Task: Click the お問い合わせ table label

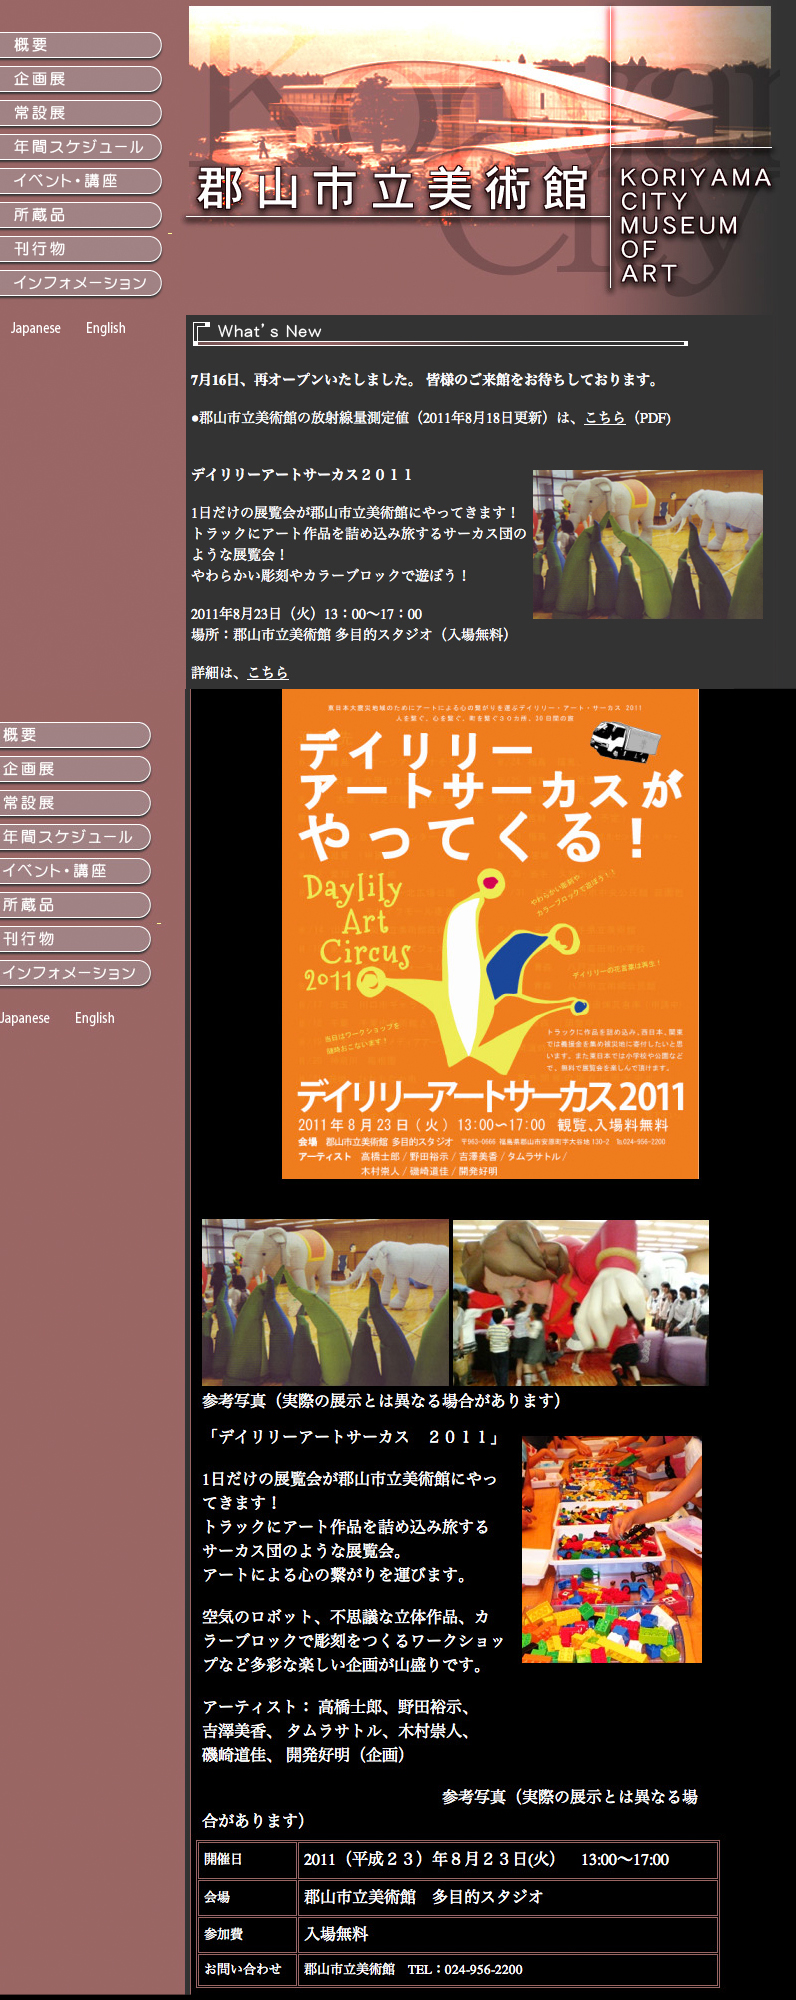Action: pyautogui.click(x=243, y=1969)
